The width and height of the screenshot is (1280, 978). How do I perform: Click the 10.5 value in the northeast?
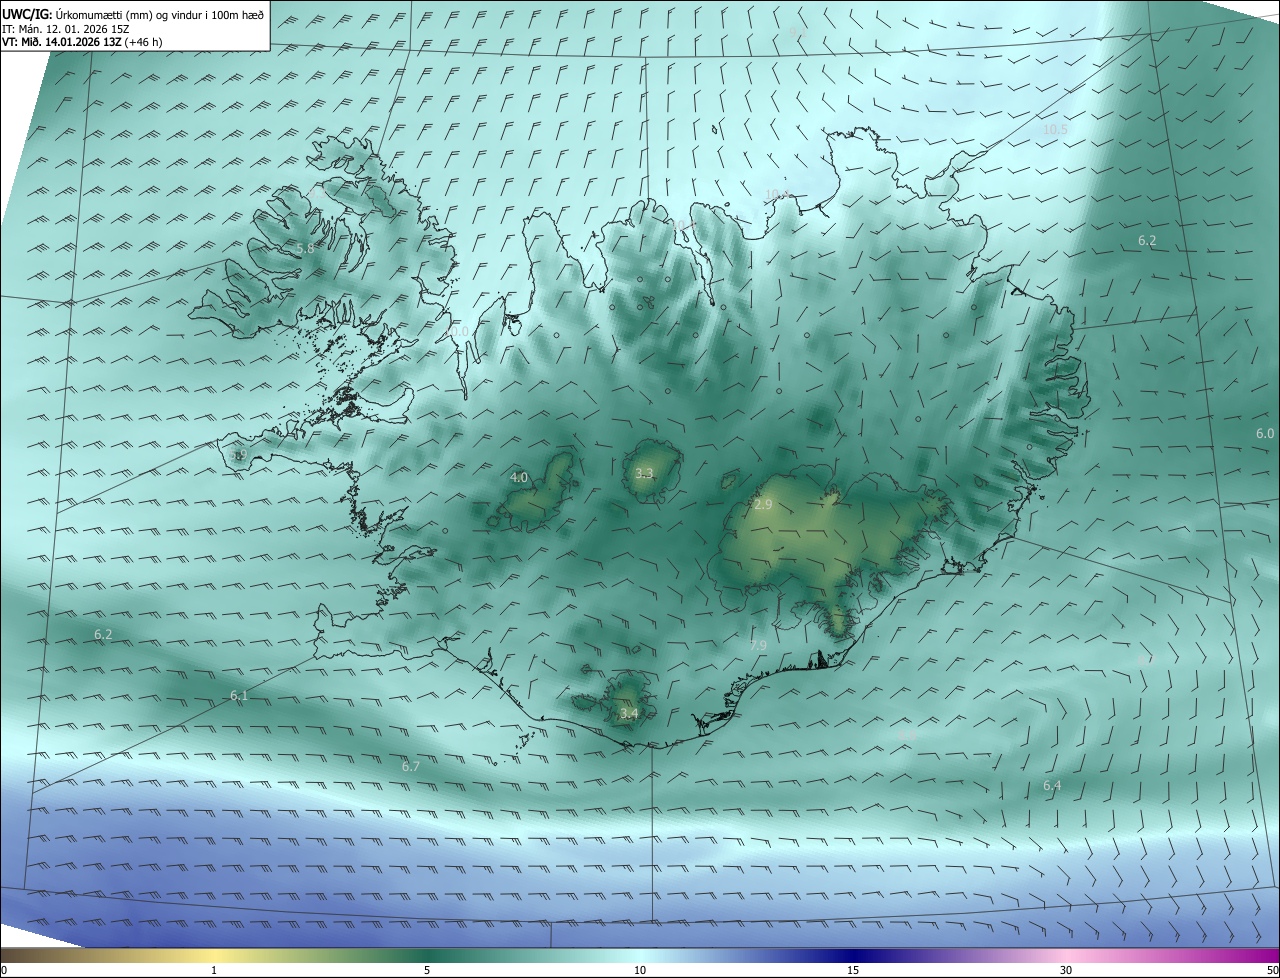[1055, 129]
